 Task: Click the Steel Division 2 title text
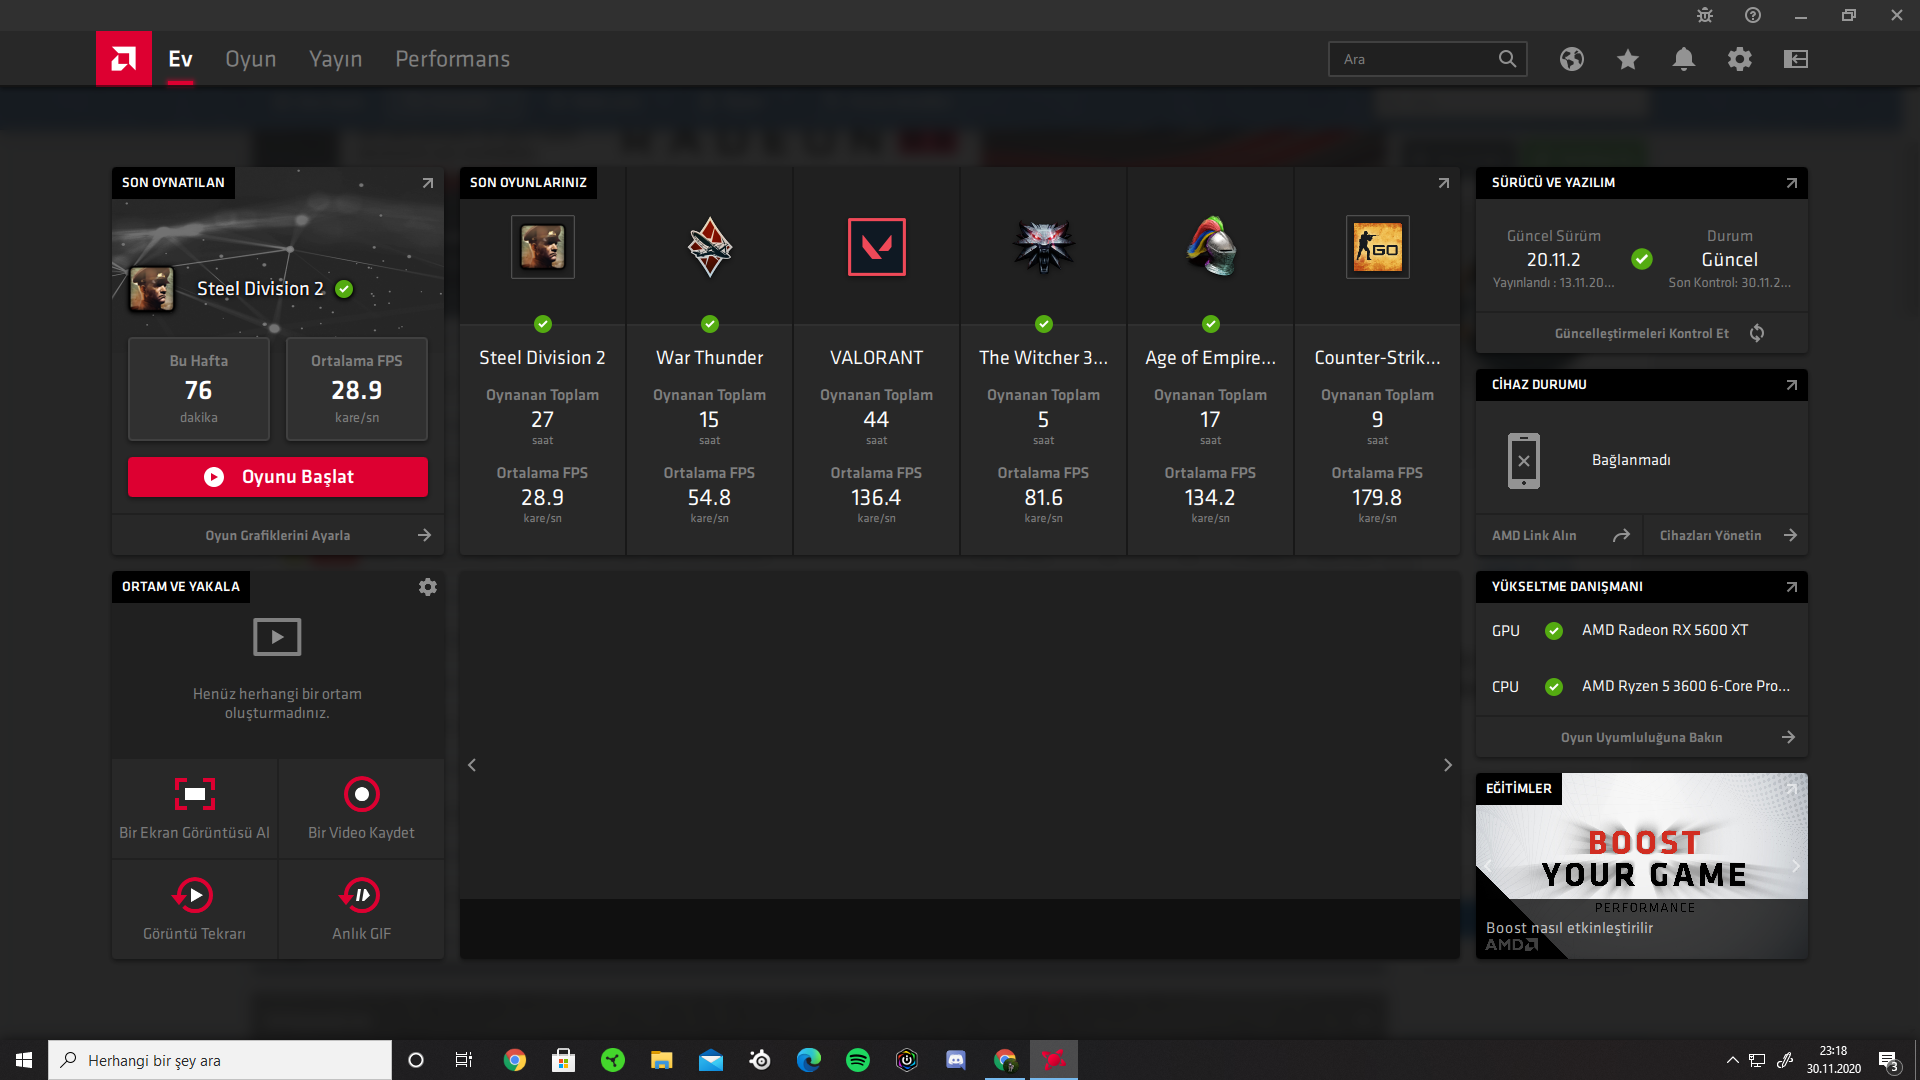point(260,289)
